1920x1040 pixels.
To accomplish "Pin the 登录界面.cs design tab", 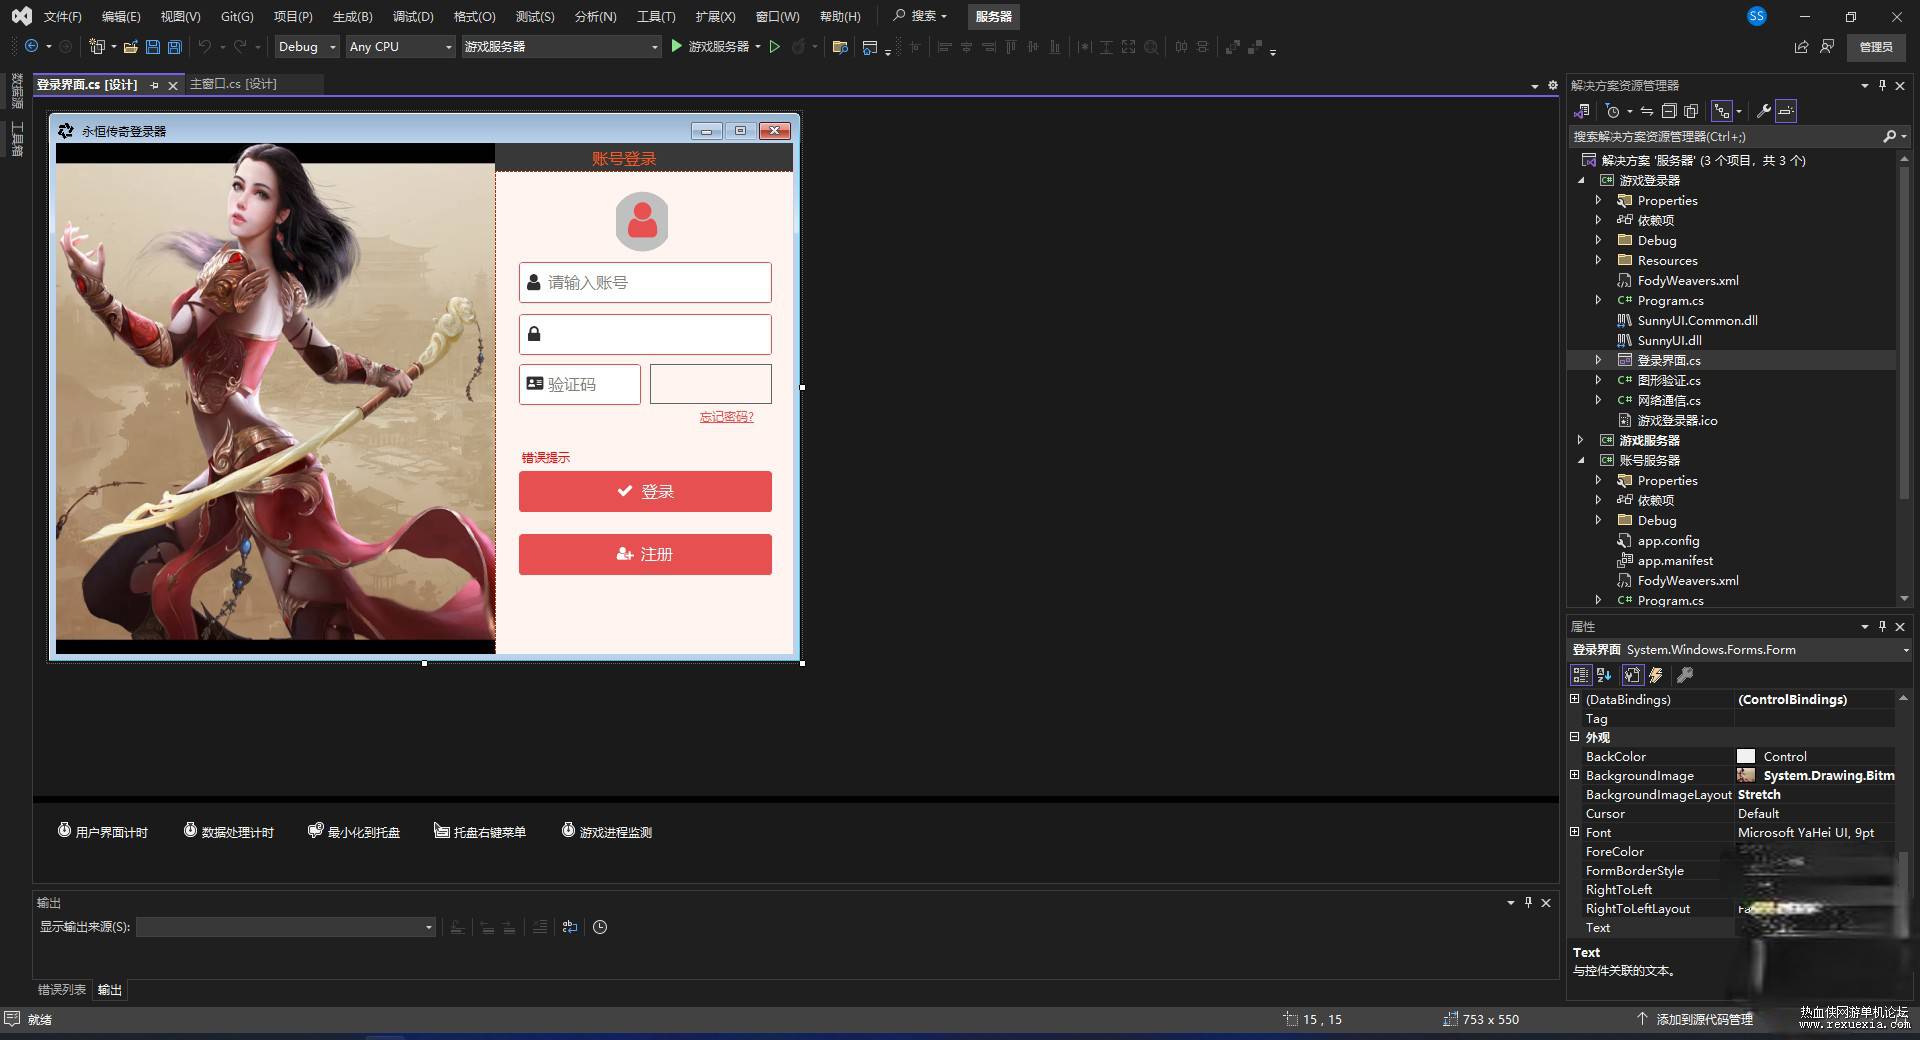I will (x=154, y=85).
